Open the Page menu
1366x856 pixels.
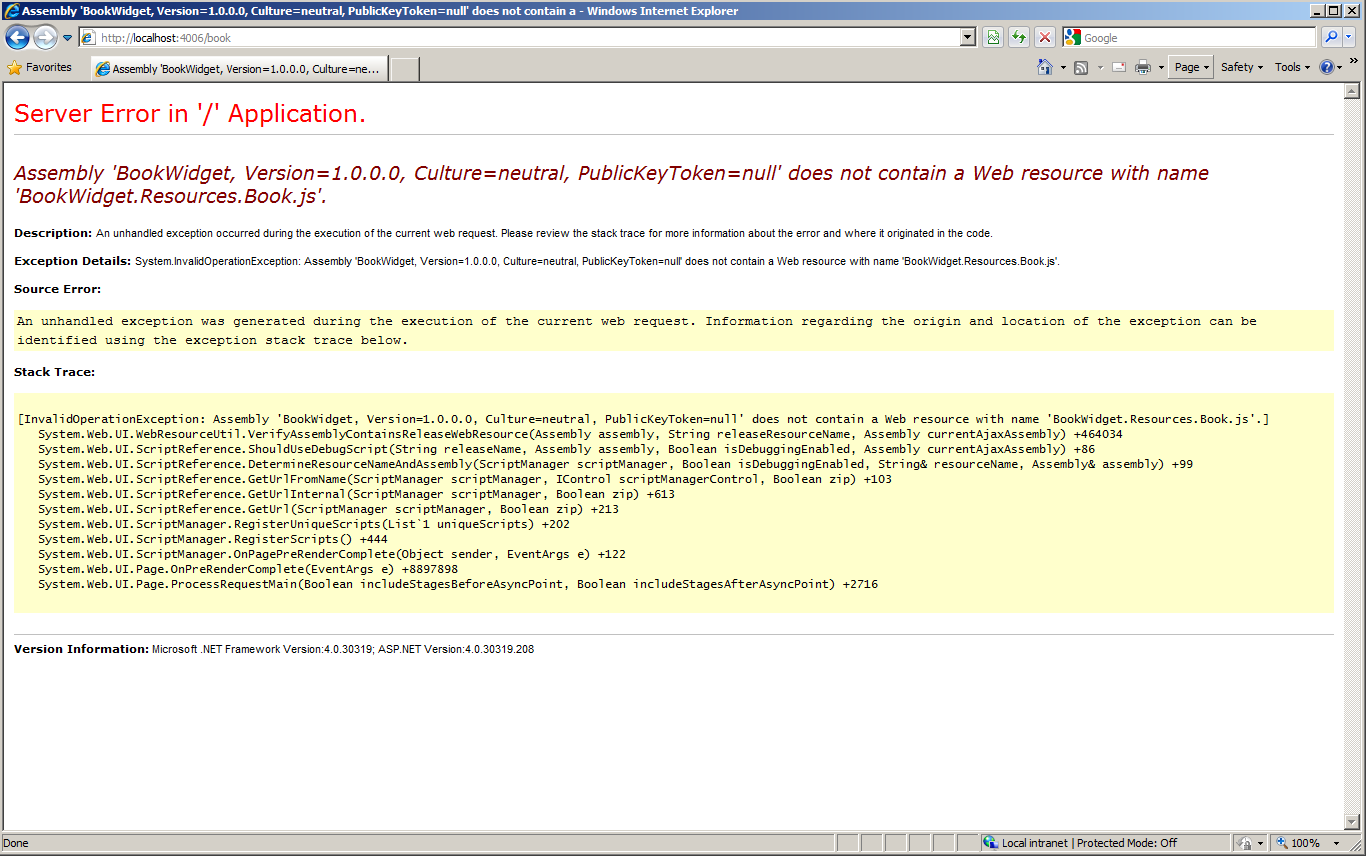[1191, 67]
